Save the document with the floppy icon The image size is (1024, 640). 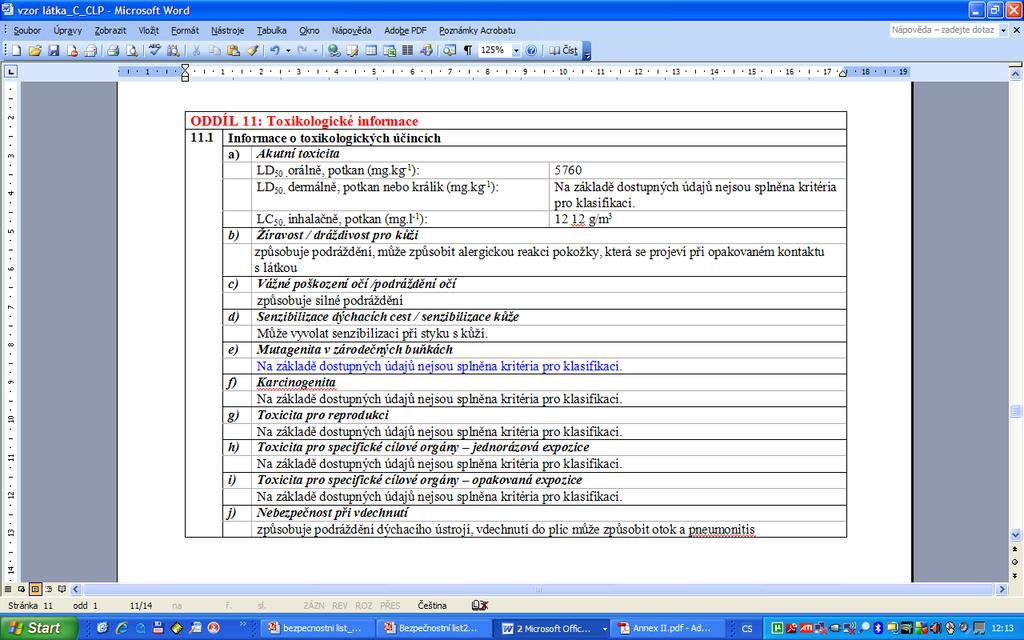[53, 50]
